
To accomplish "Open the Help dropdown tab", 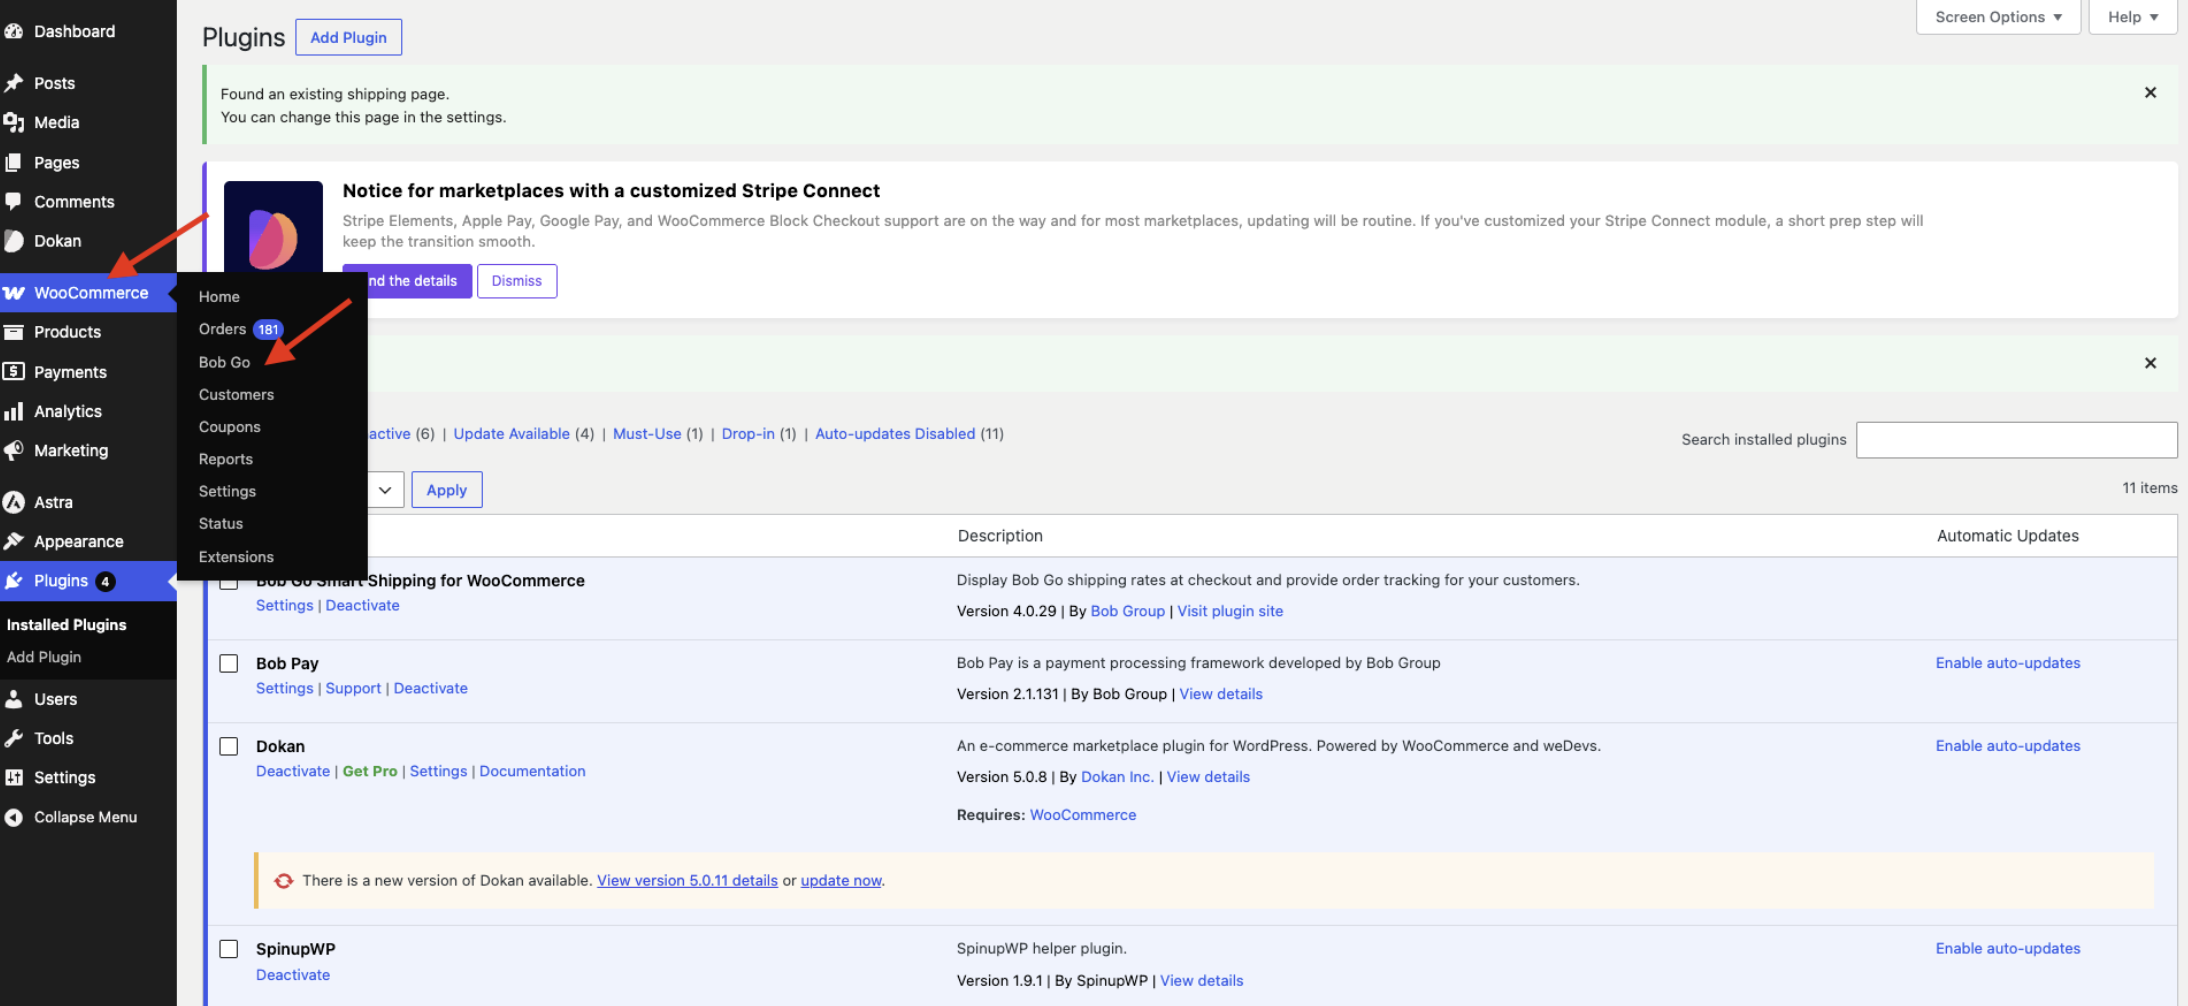I will pyautogui.click(x=2133, y=17).
